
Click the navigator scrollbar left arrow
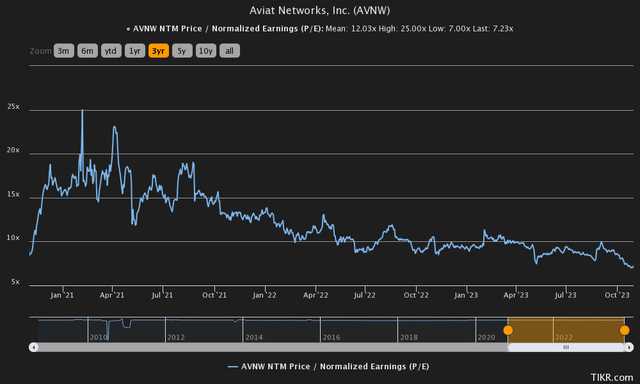(33, 347)
